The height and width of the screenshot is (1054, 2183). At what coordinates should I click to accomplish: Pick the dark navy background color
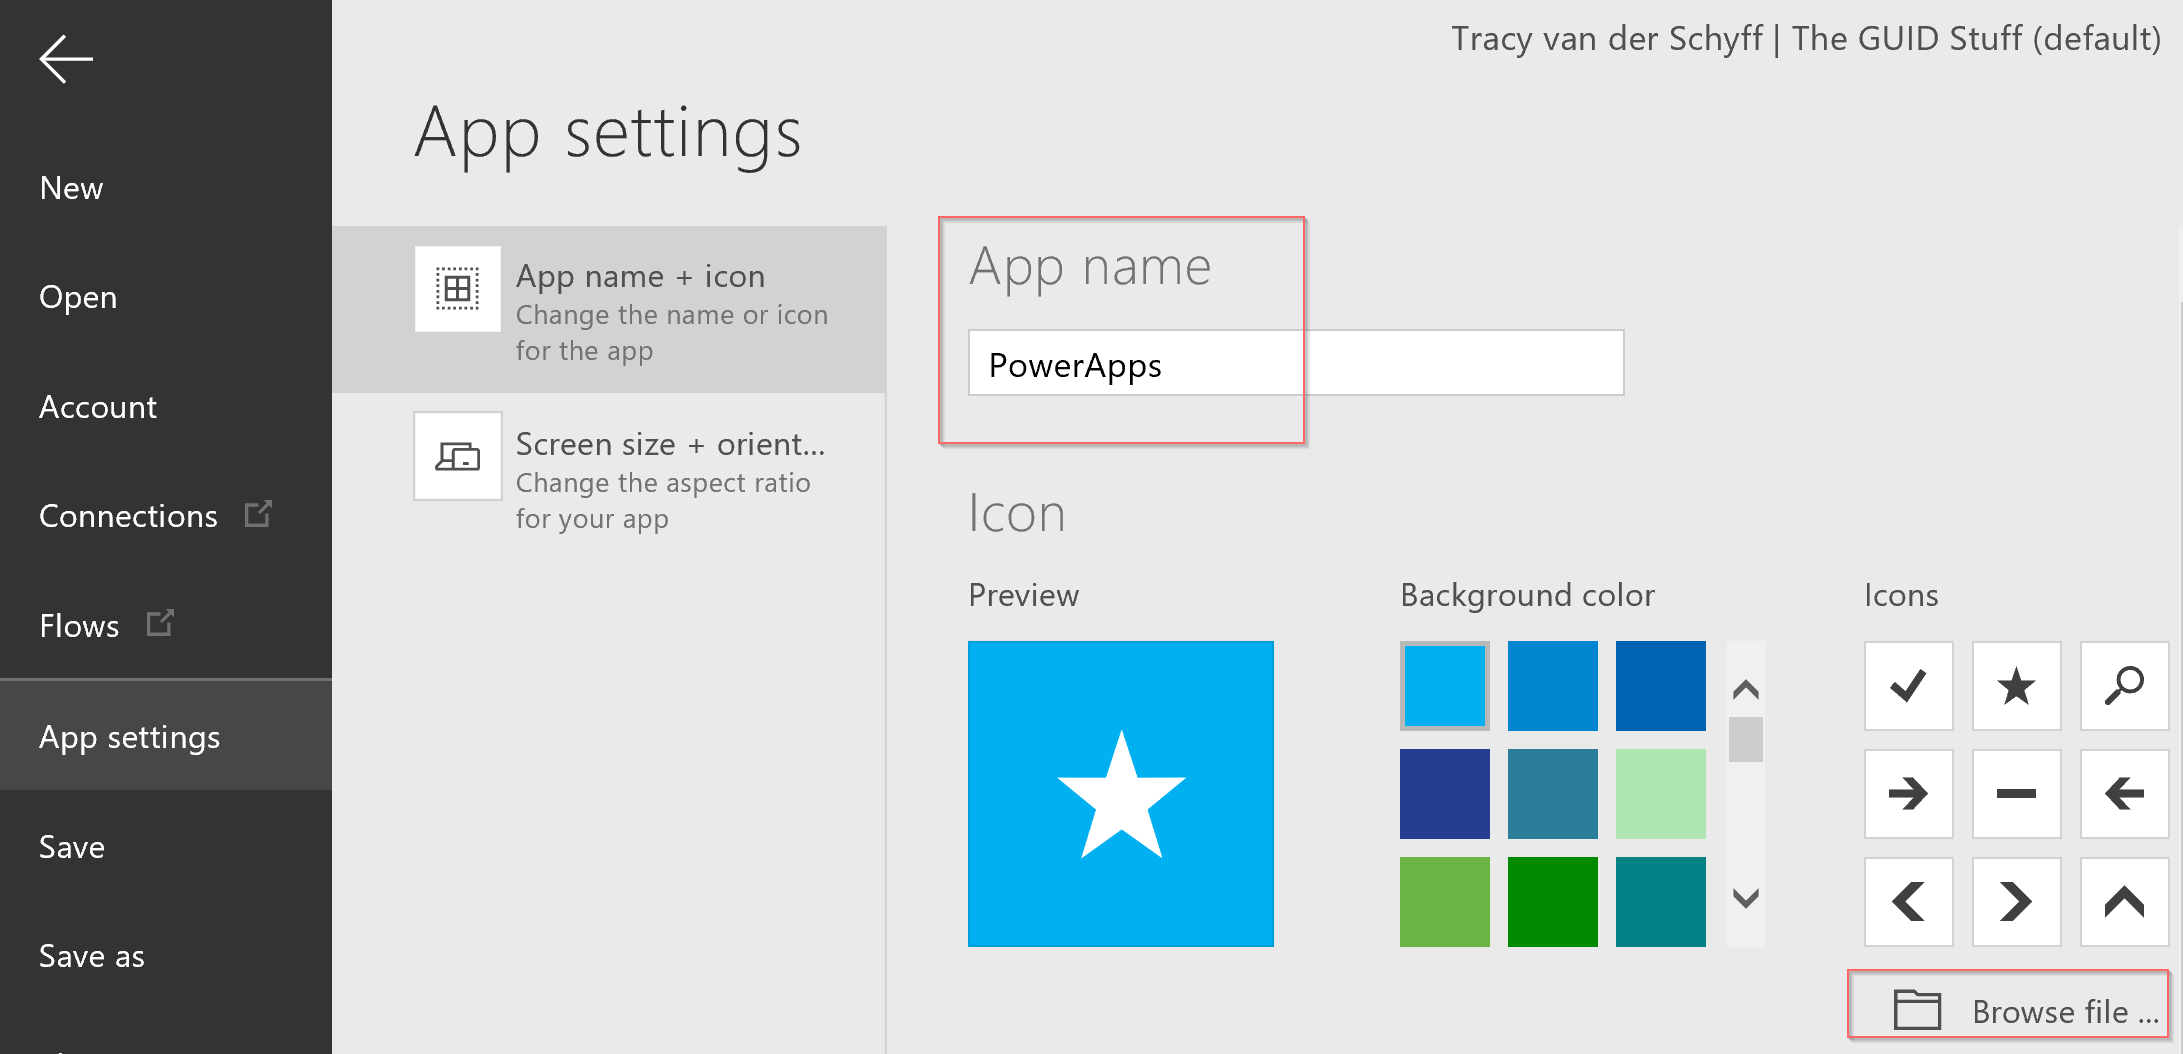[1445, 794]
